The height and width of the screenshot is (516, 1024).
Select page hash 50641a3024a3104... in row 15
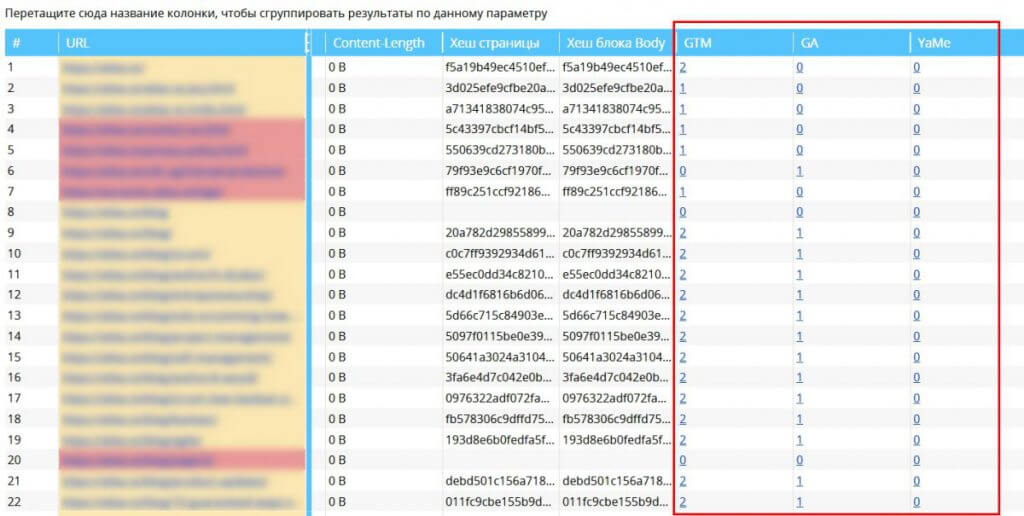click(x=499, y=357)
